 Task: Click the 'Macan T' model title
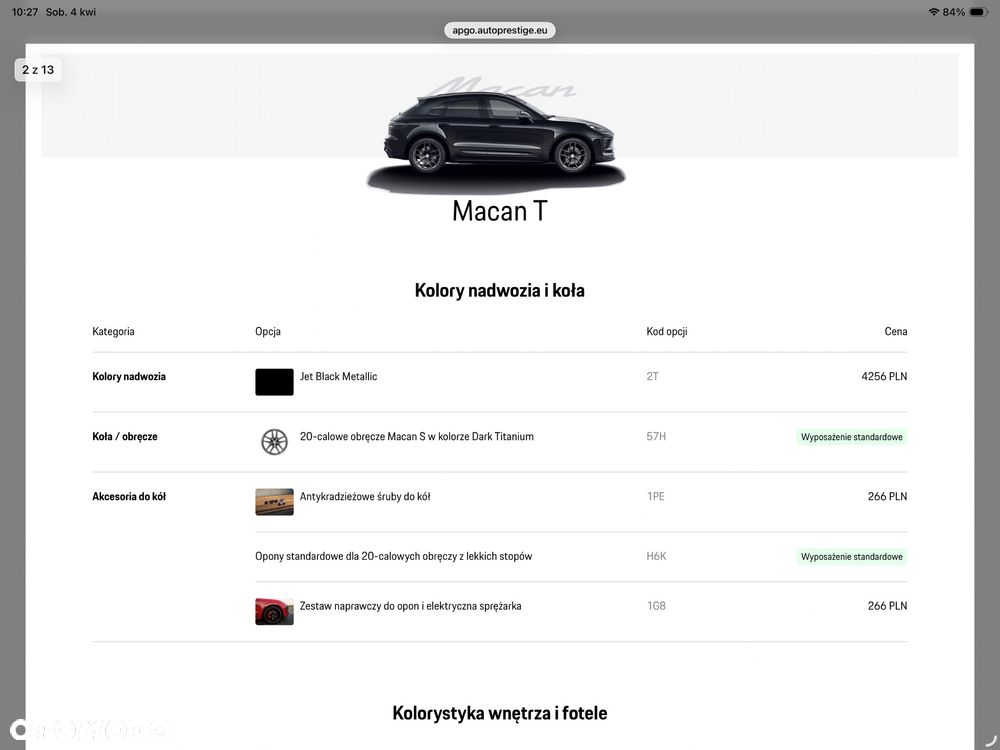tap(499, 211)
